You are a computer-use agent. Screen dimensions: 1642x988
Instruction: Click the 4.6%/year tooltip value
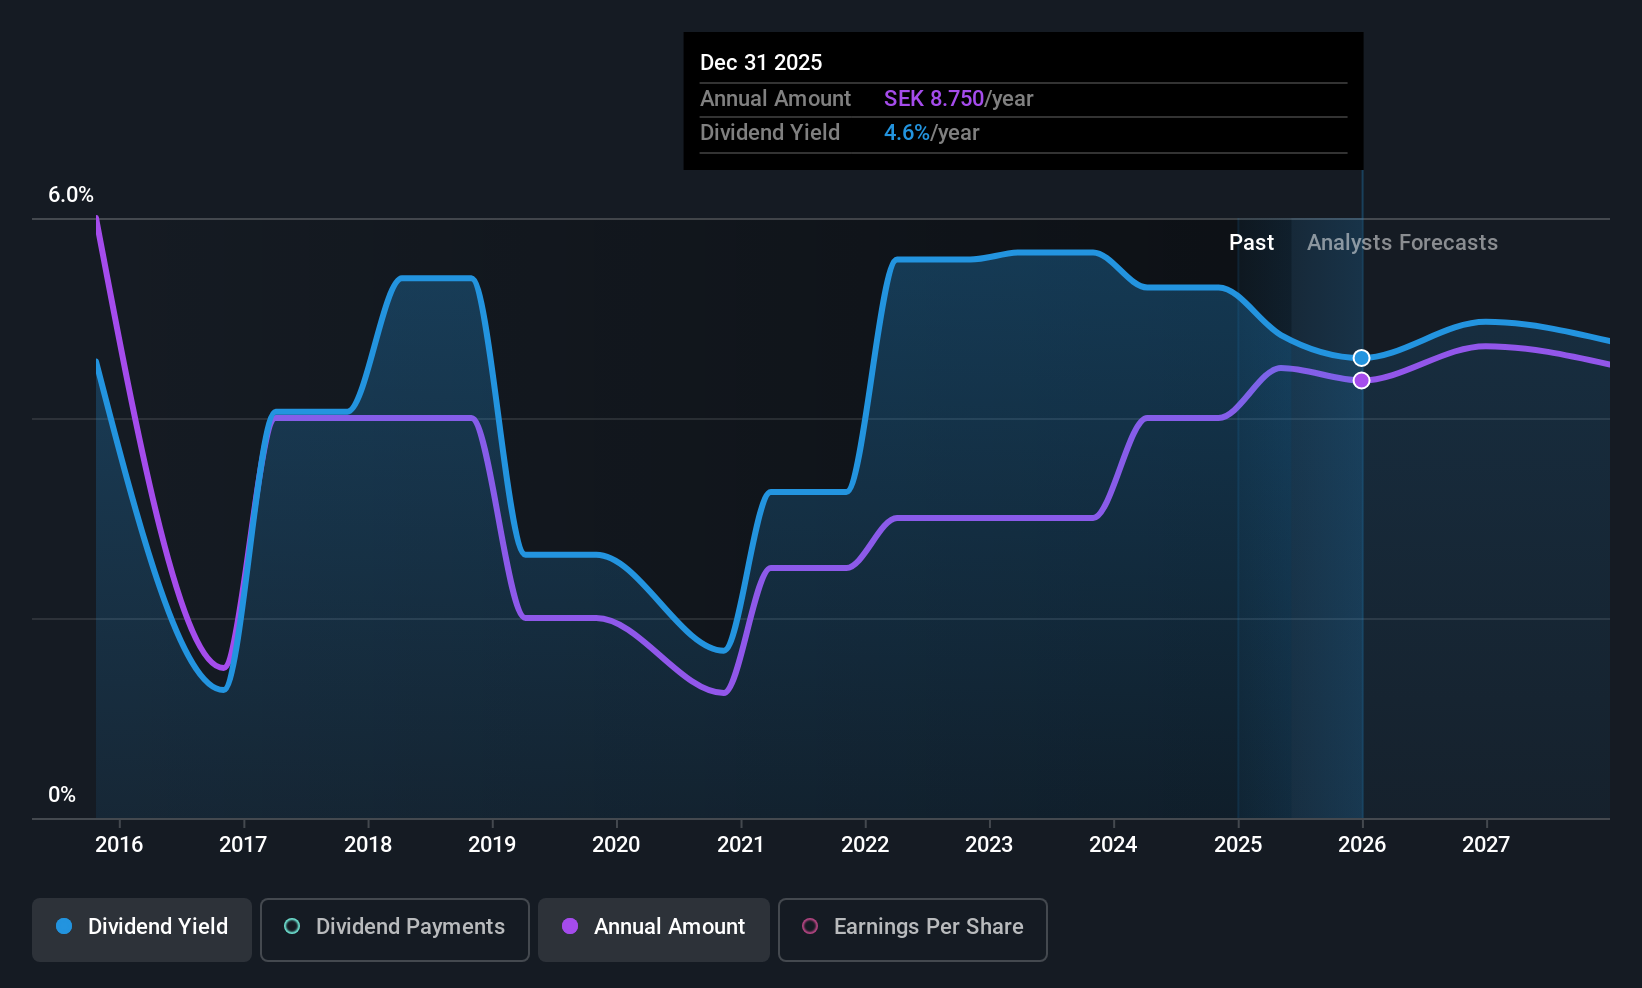click(931, 133)
